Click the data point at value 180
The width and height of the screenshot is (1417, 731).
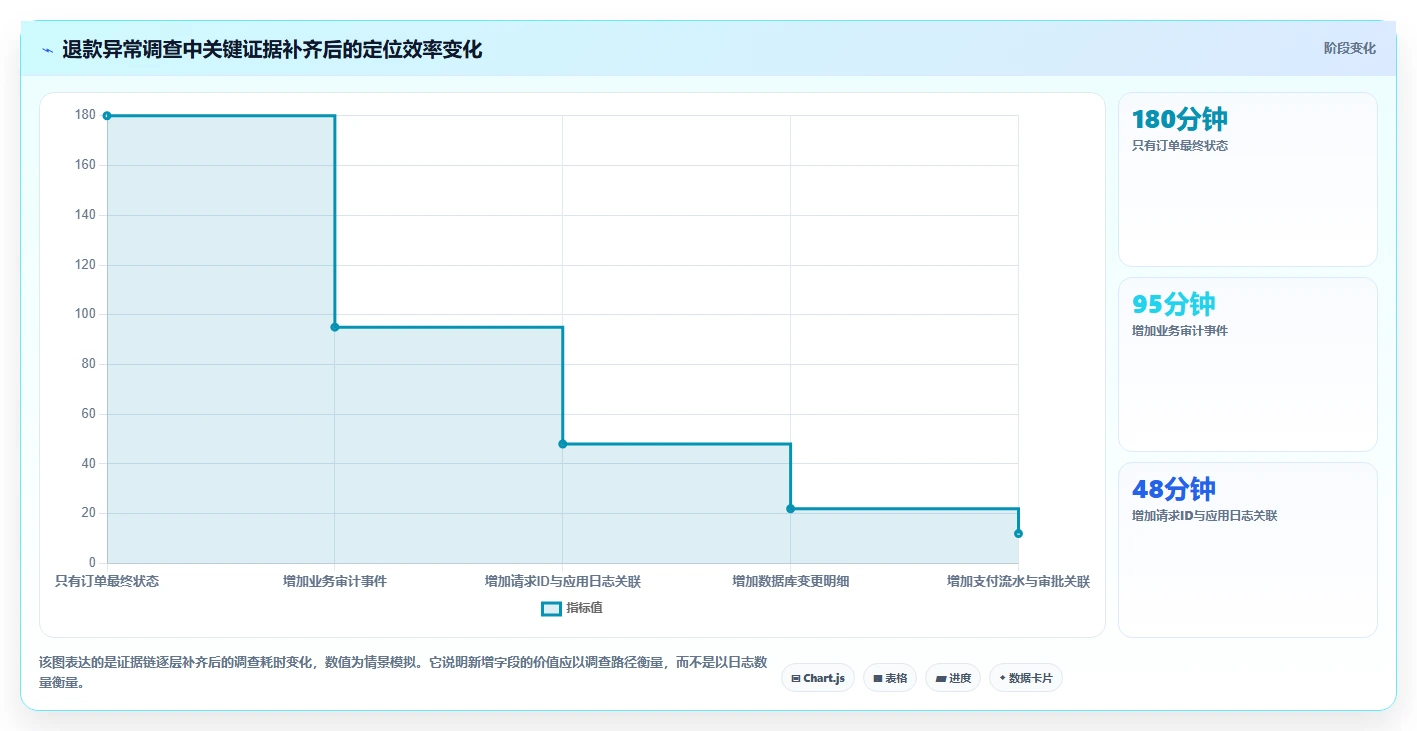click(107, 116)
